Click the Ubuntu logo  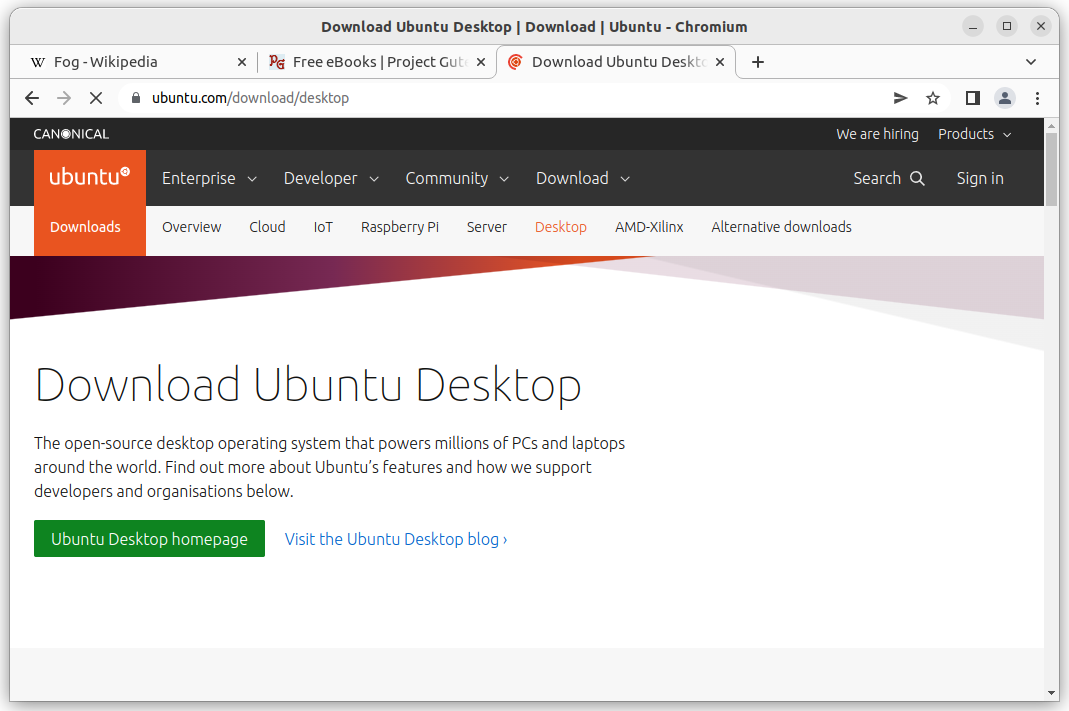88,176
